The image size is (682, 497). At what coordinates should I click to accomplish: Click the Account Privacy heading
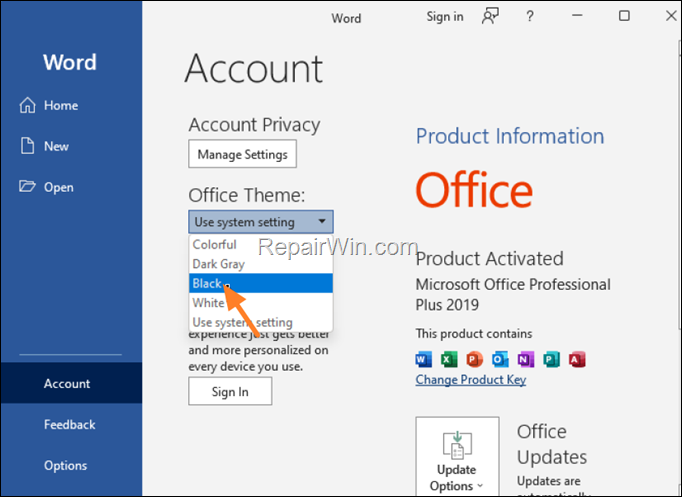click(x=254, y=125)
